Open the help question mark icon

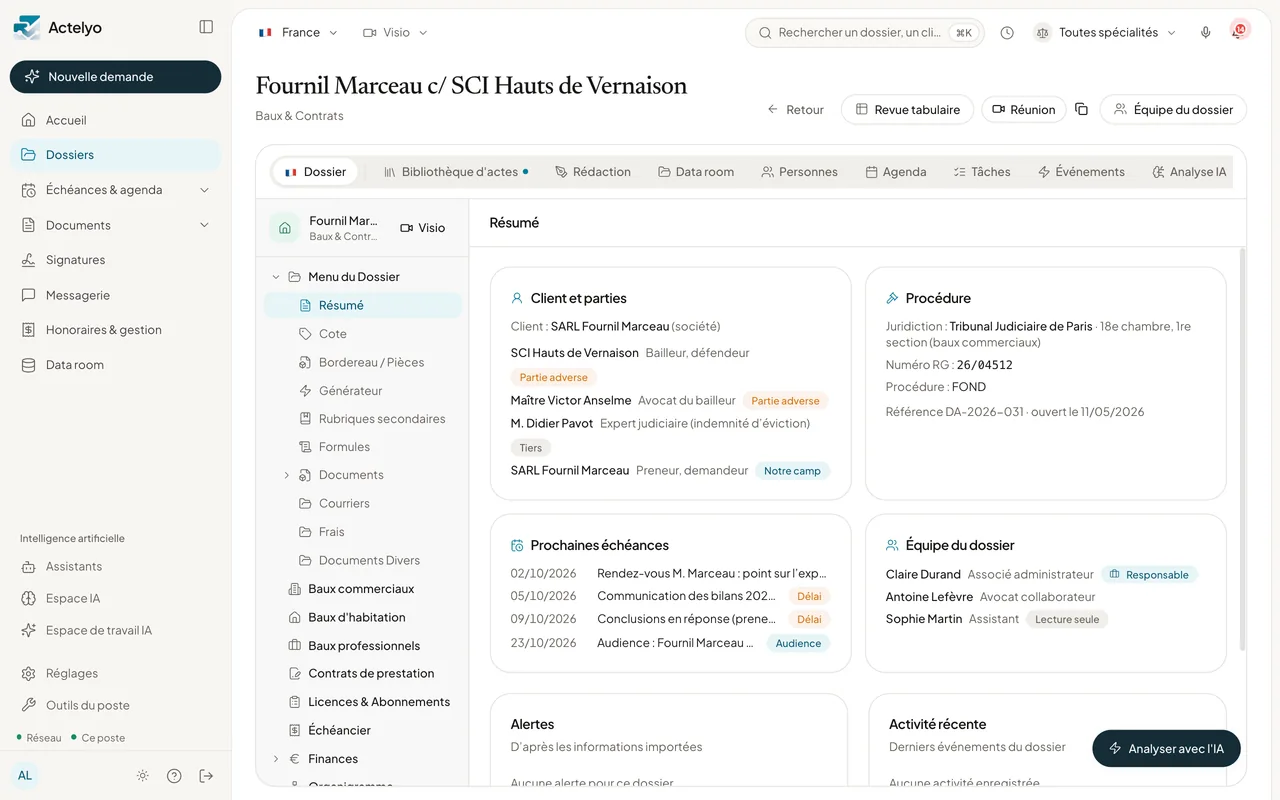coord(174,776)
